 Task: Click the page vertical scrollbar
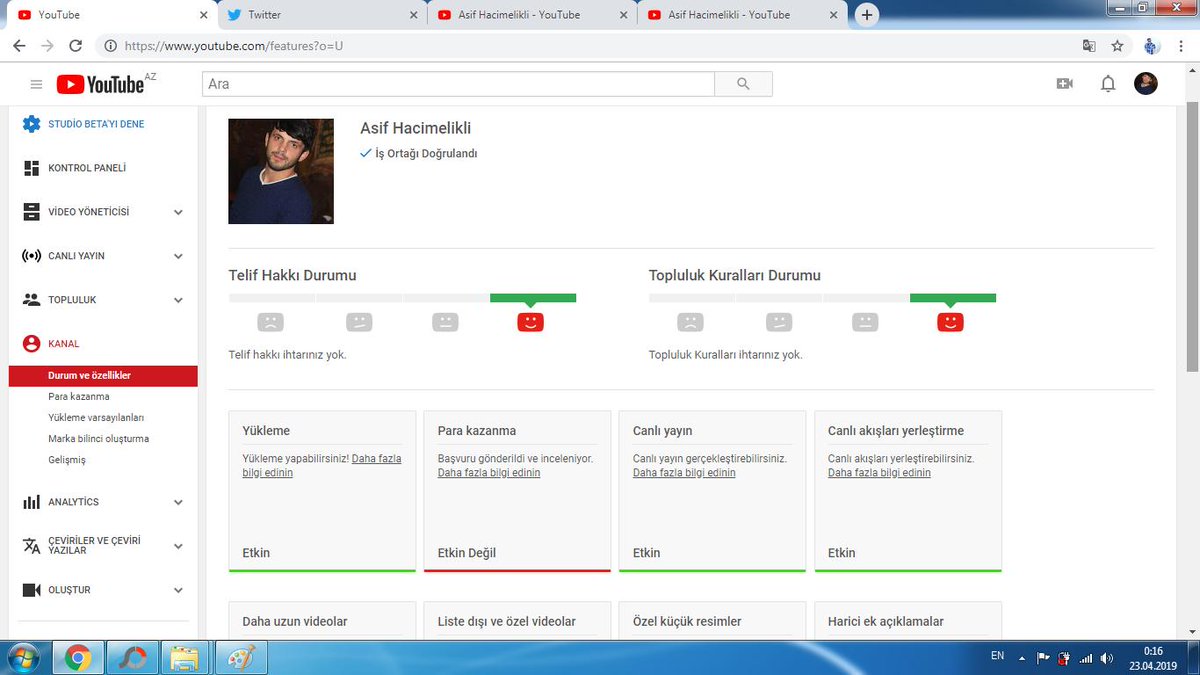coord(1192,237)
